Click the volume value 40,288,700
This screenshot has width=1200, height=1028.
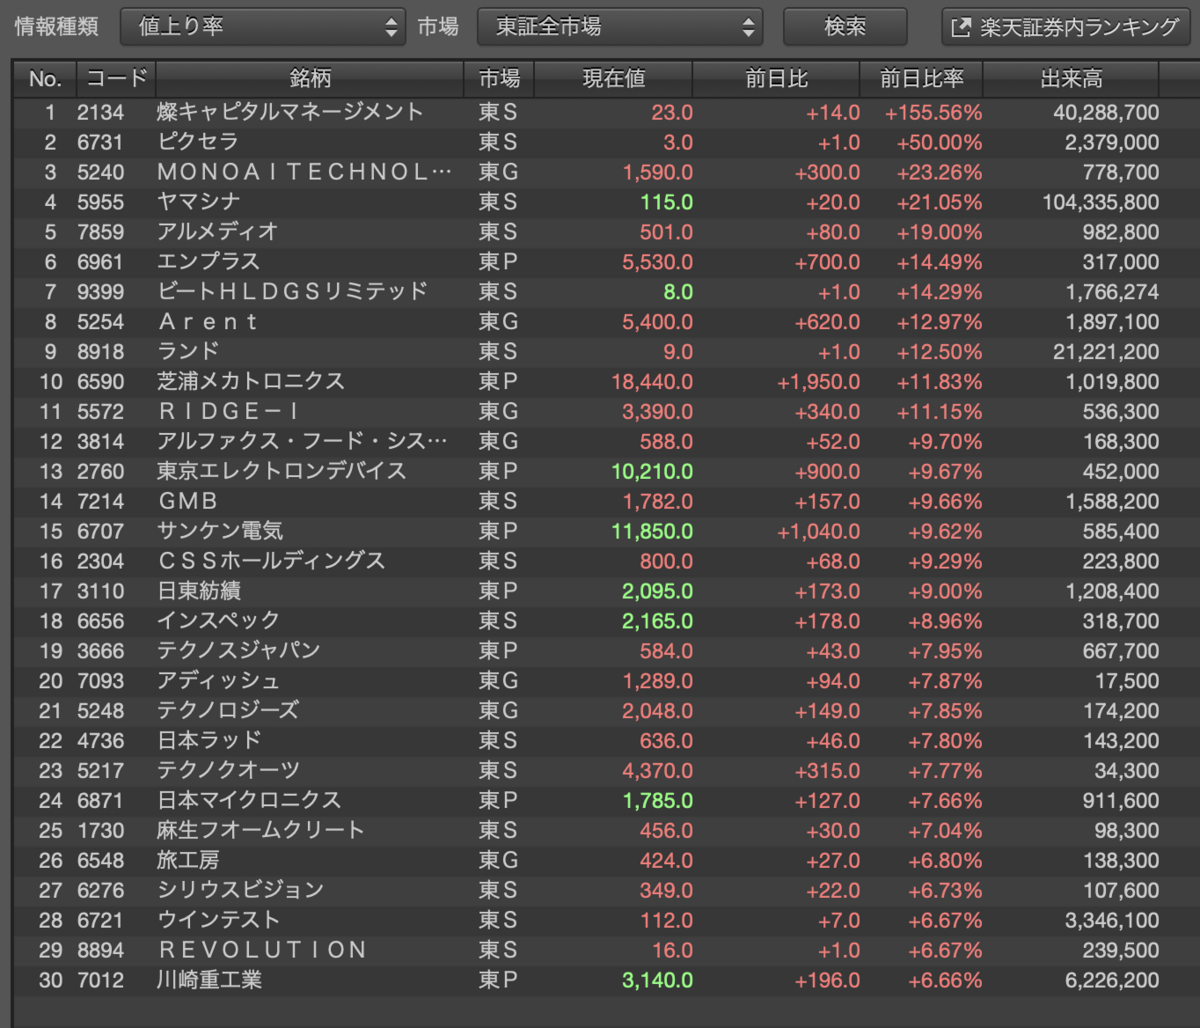pyautogui.click(x=1106, y=112)
